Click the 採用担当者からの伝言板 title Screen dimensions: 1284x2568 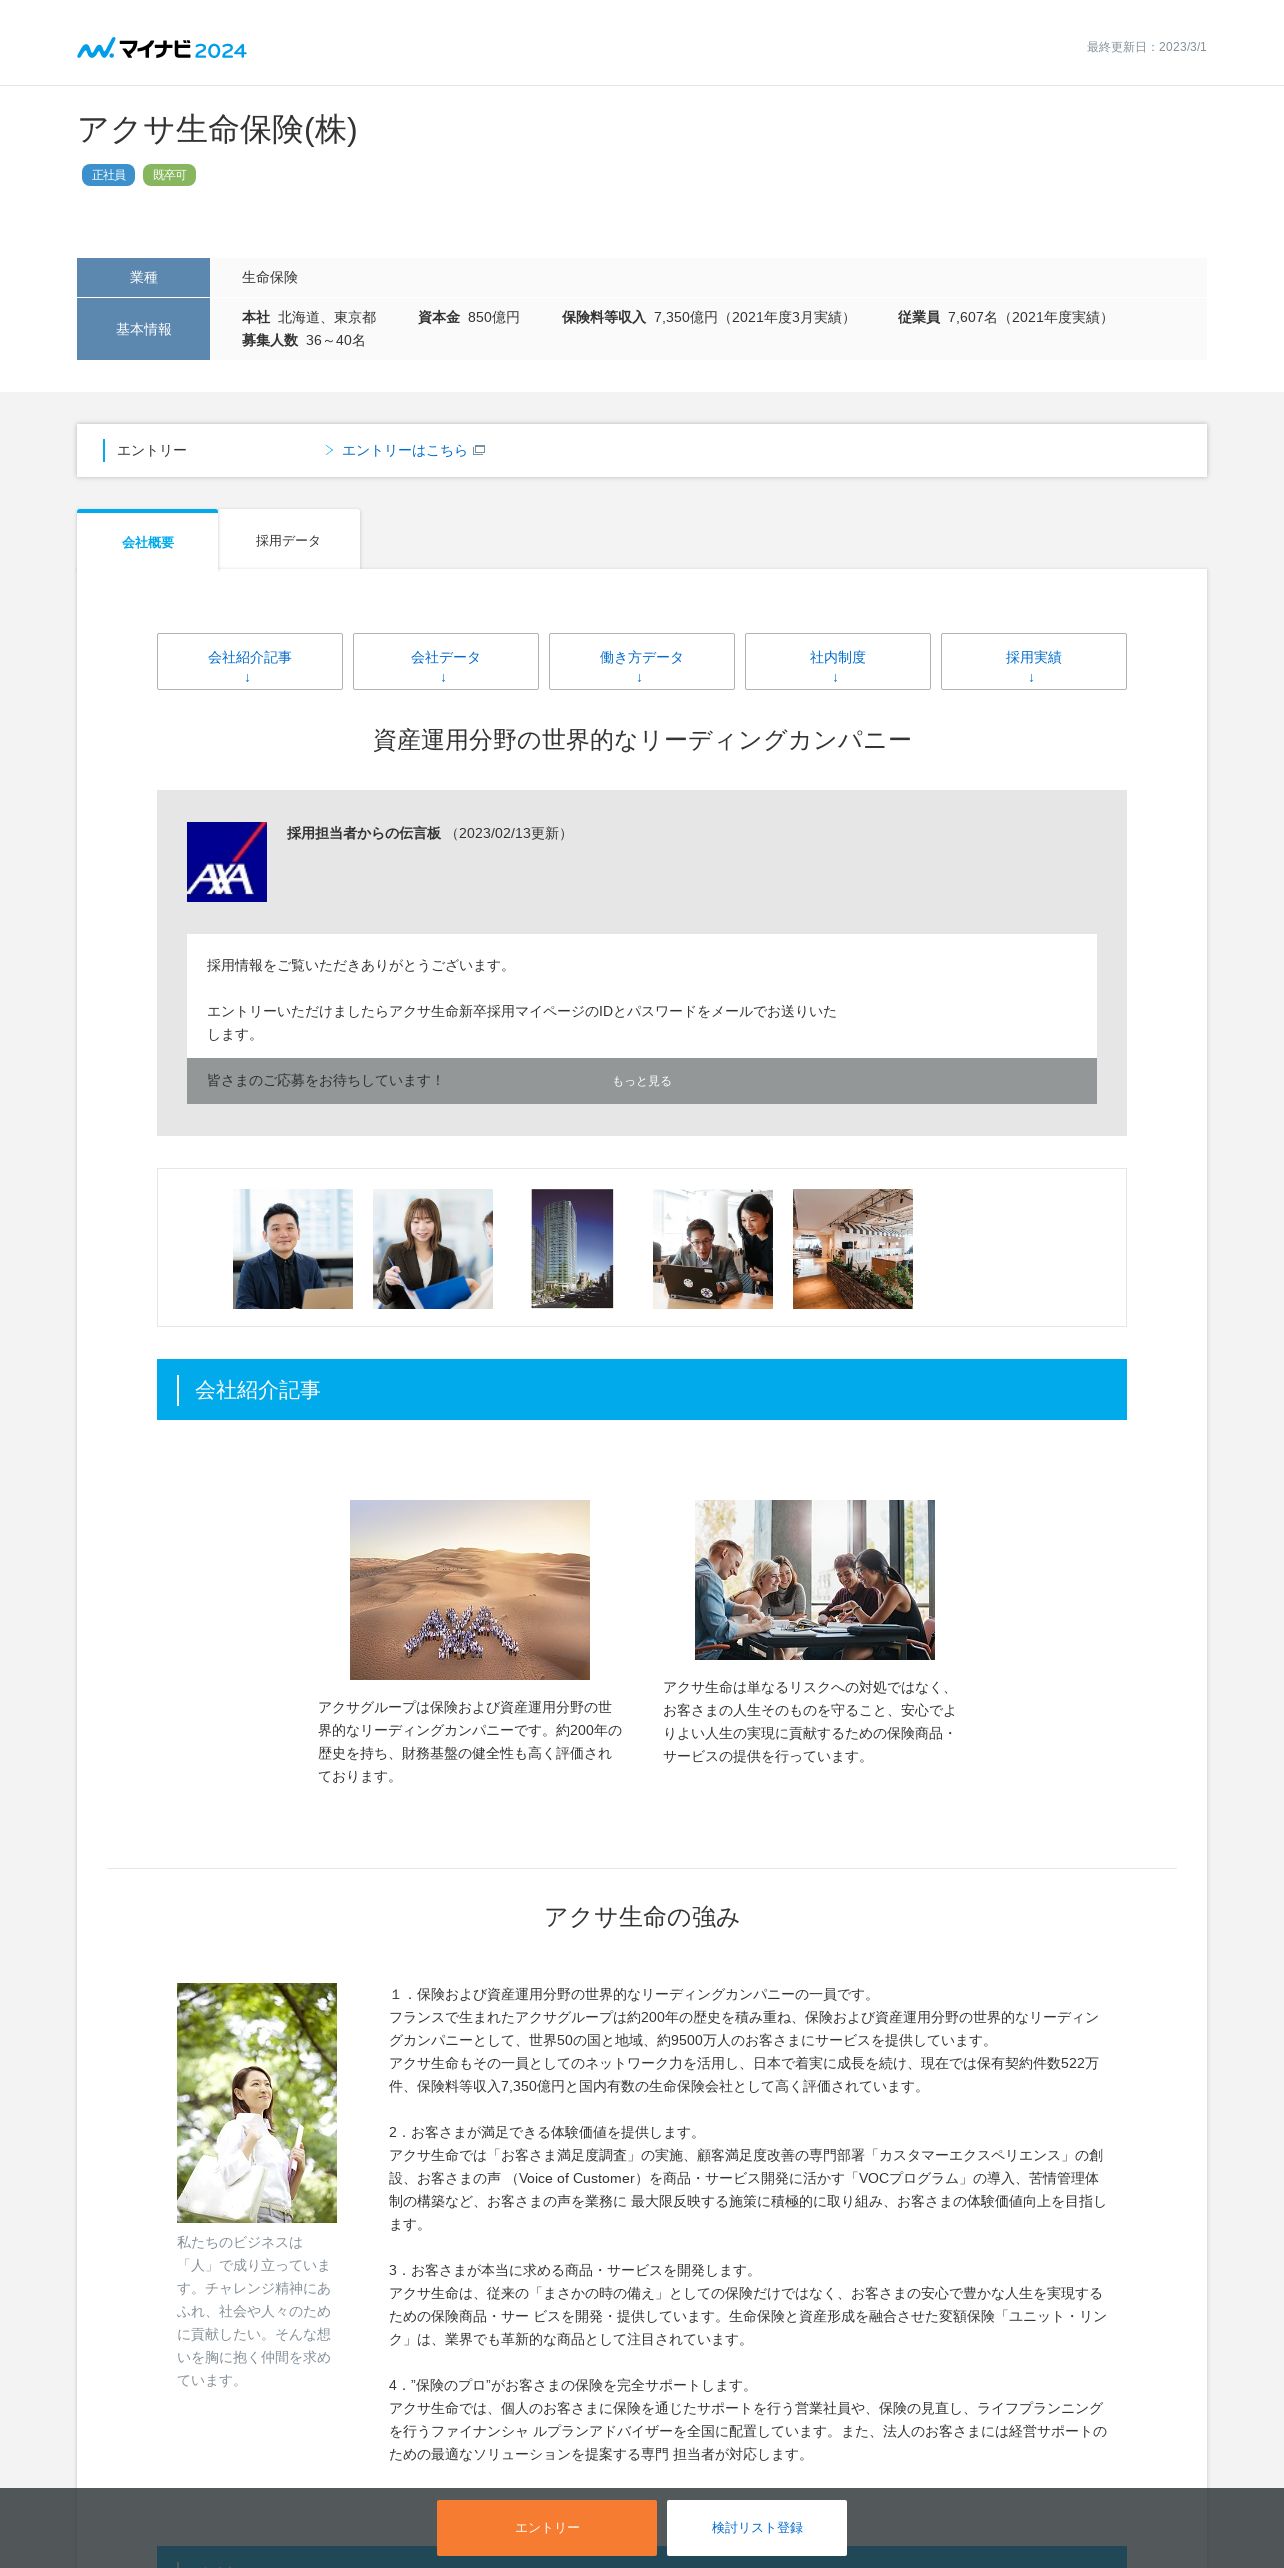(x=364, y=833)
